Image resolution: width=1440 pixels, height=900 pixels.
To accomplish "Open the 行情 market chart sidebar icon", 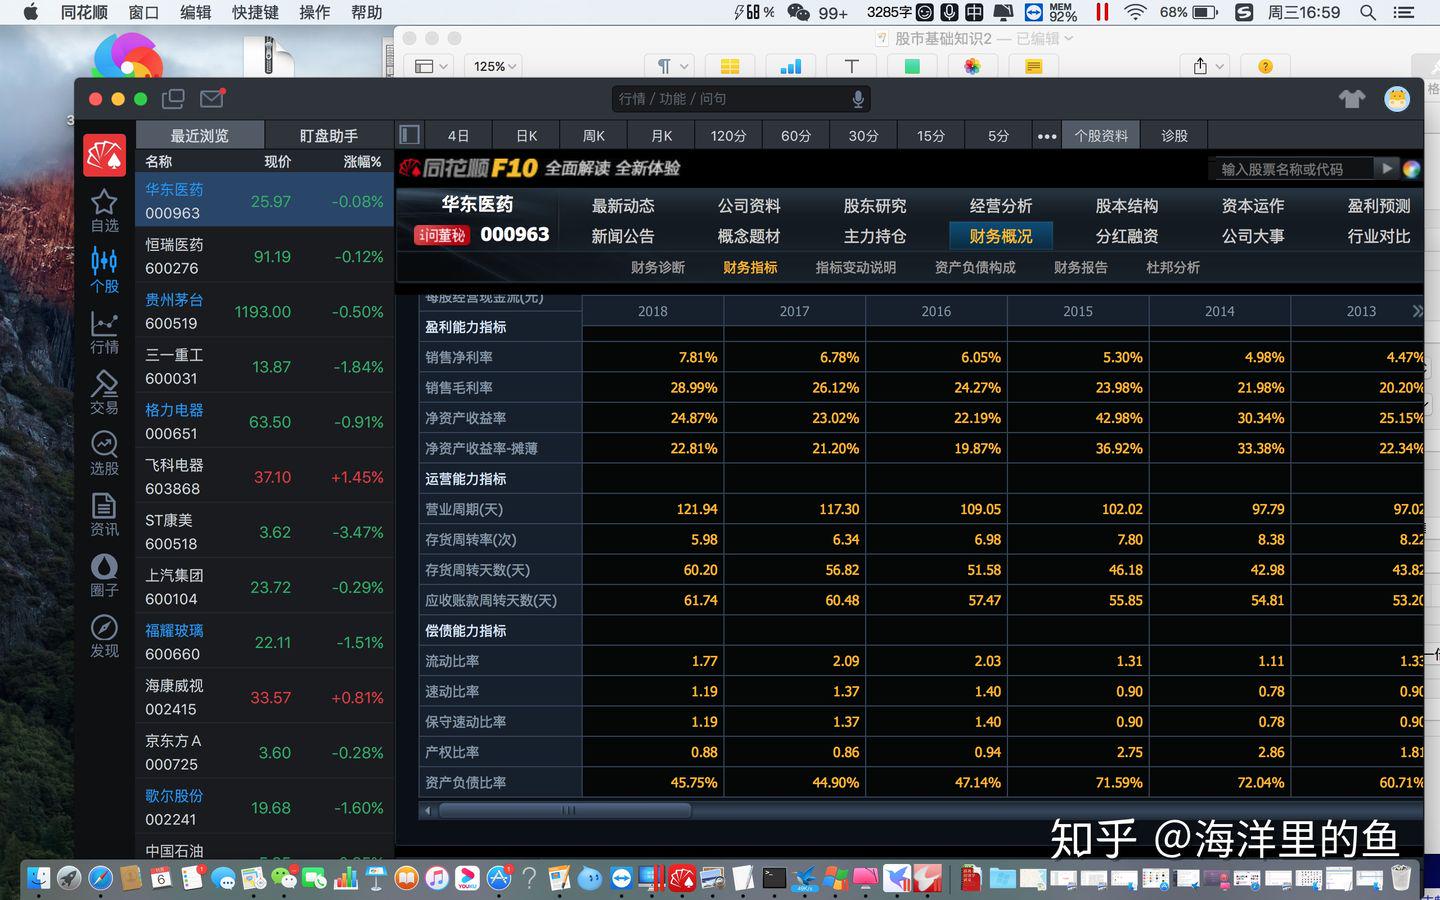I will click(x=104, y=332).
